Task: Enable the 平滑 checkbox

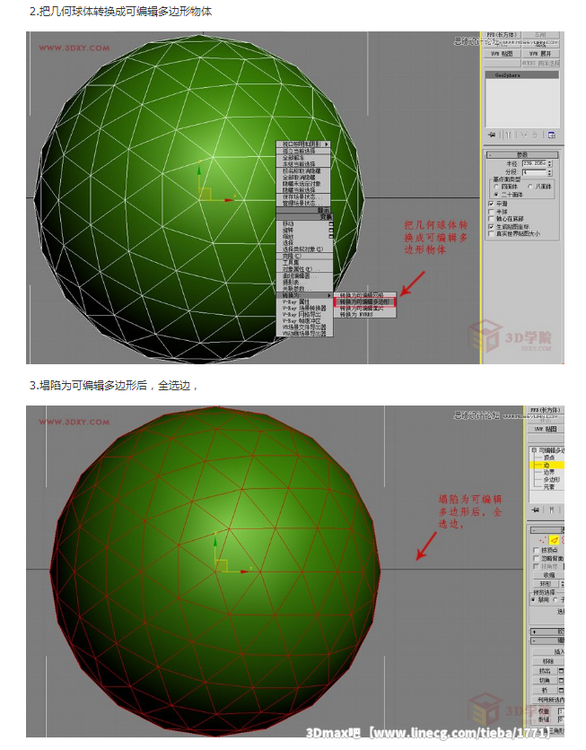Action: [x=491, y=204]
